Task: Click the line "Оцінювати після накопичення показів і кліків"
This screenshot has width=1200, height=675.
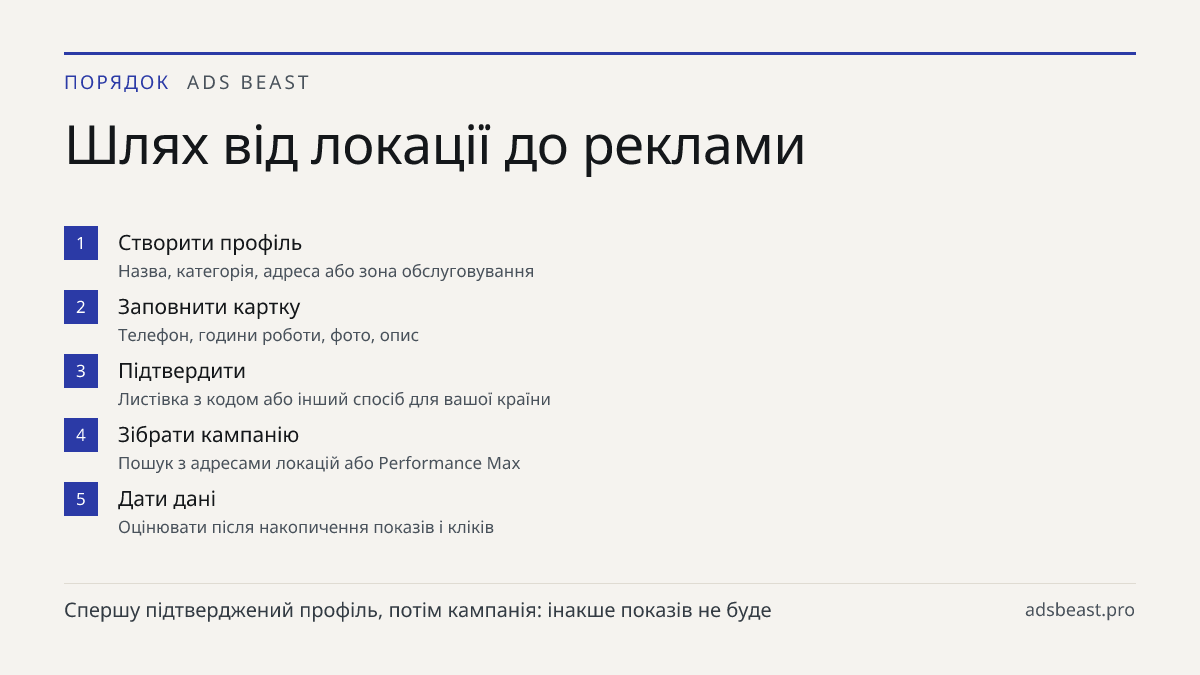Action: coord(306,527)
